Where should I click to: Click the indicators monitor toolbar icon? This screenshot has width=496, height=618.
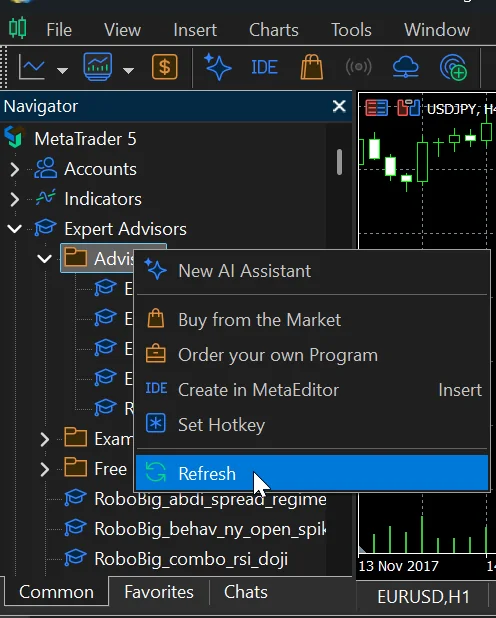click(x=97, y=67)
